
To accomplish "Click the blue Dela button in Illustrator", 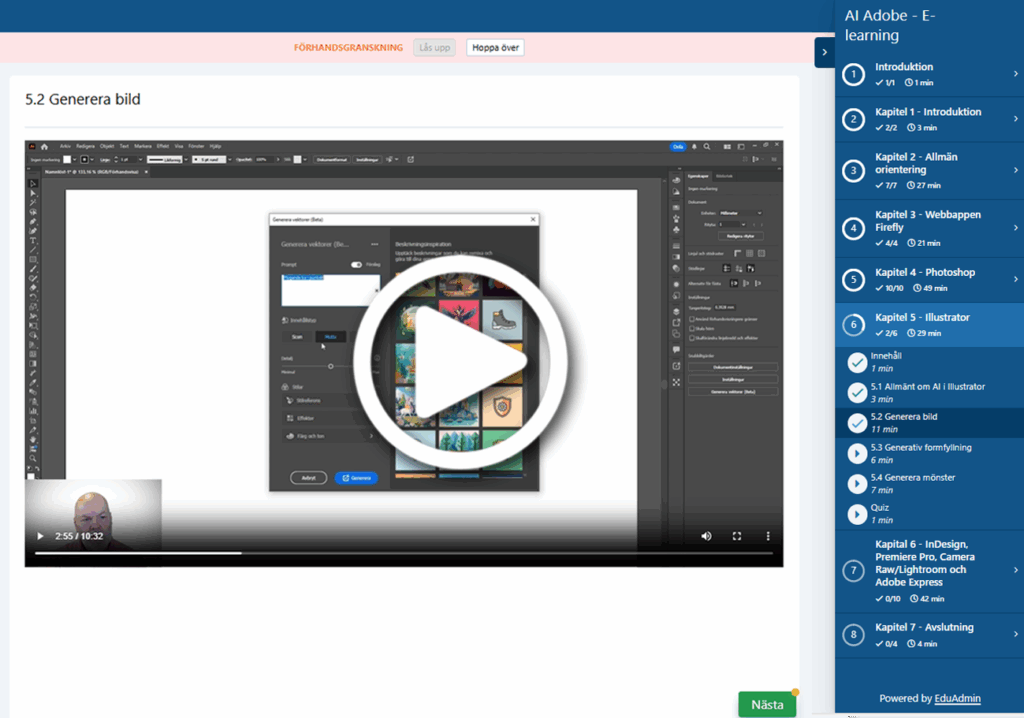I will (678, 147).
